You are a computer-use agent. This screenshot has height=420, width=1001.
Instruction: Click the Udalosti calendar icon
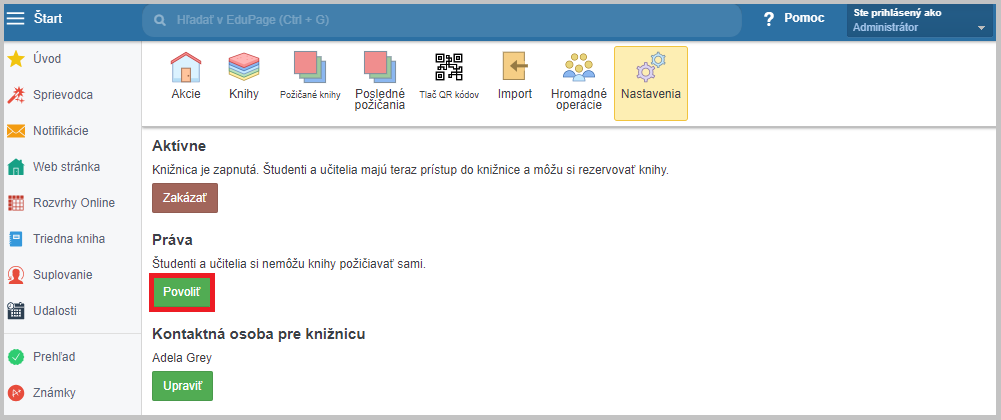[15, 311]
